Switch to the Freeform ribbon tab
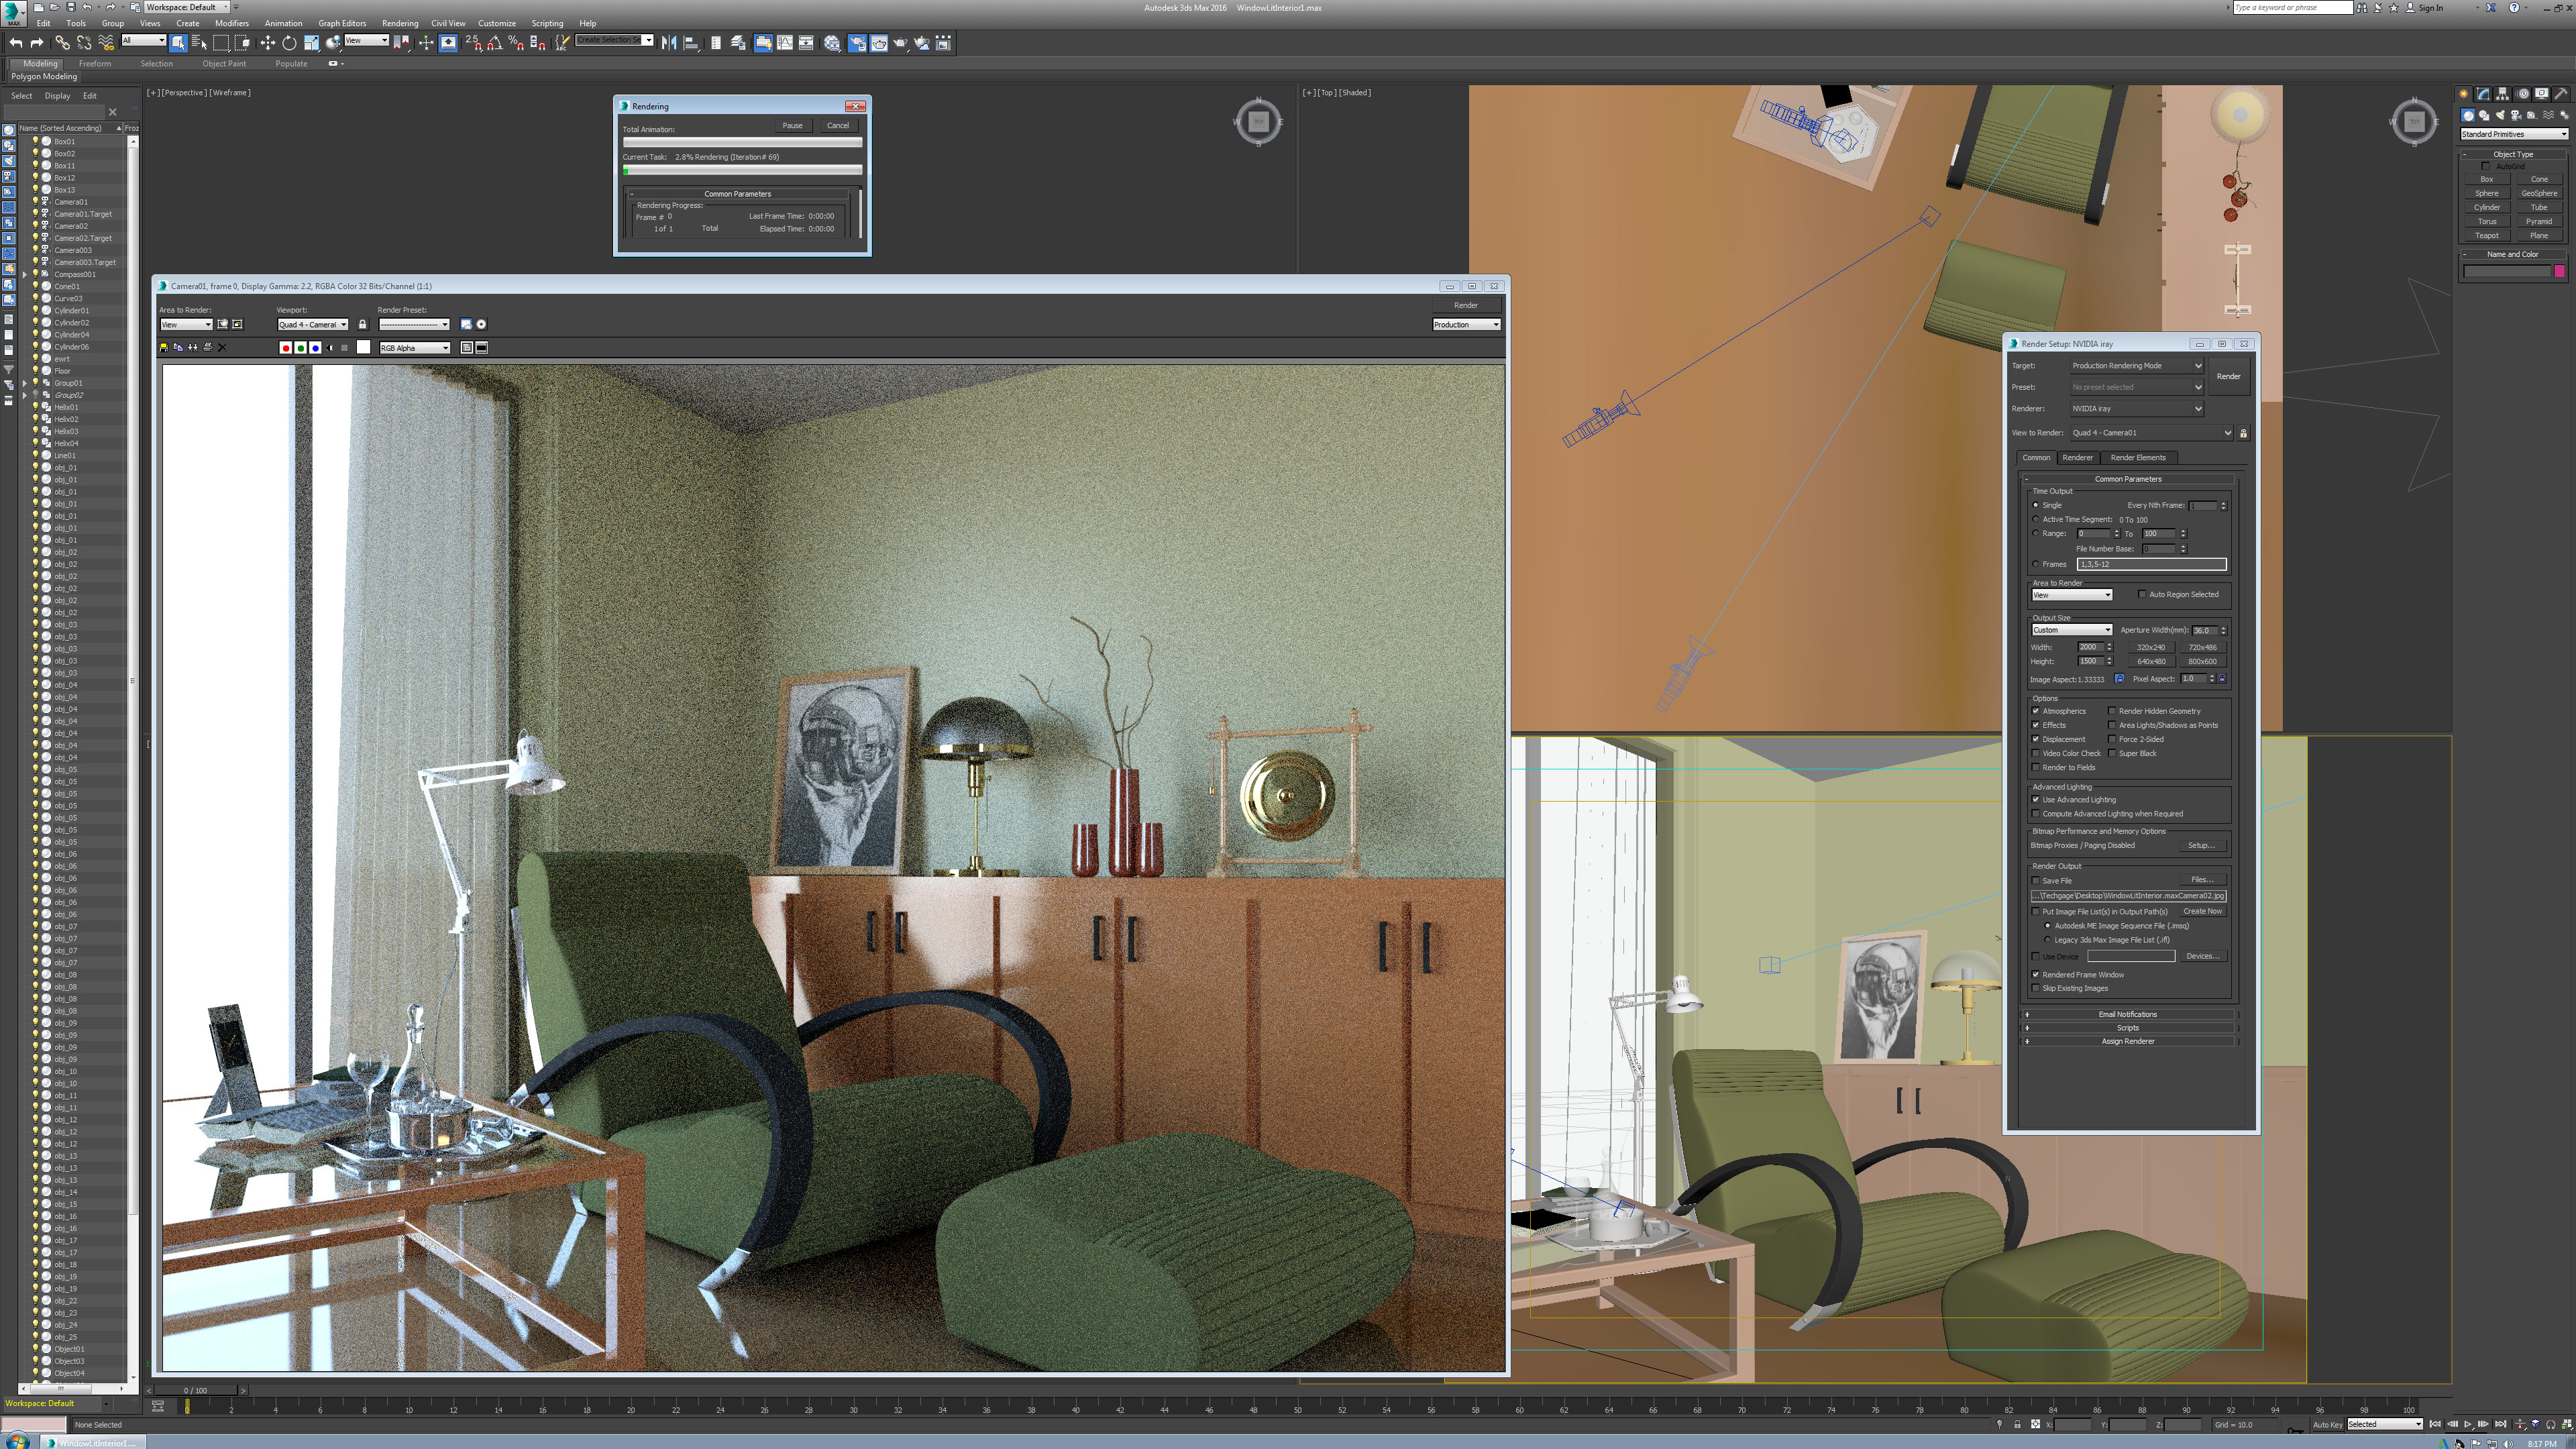This screenshot has width=2576, height=1449. [95, 63]
